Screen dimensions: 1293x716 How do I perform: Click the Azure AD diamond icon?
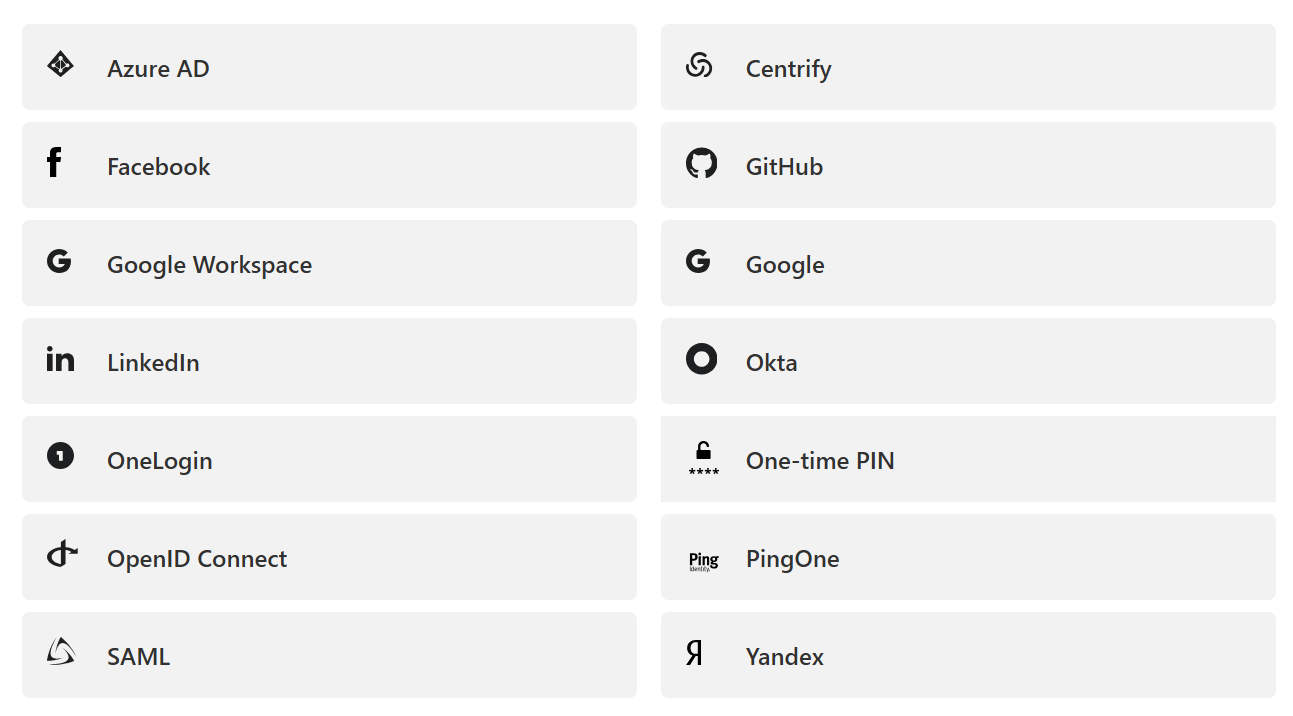pyautogui.click(x=60, y=66)
